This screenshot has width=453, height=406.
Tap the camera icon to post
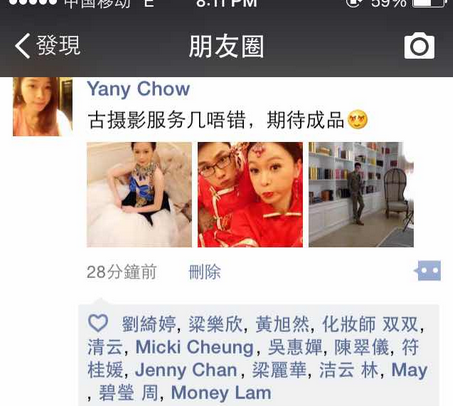point(419,46)
